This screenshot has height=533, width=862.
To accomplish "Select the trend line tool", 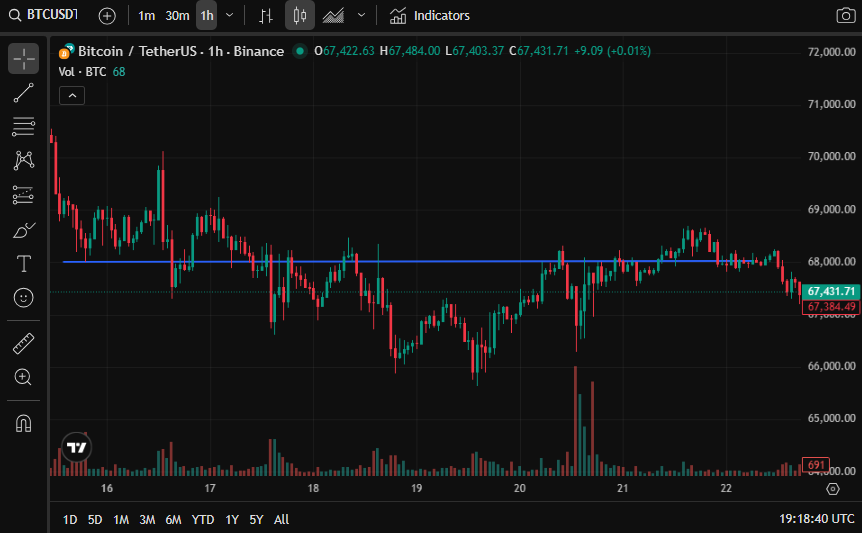I will pos(24,93).
